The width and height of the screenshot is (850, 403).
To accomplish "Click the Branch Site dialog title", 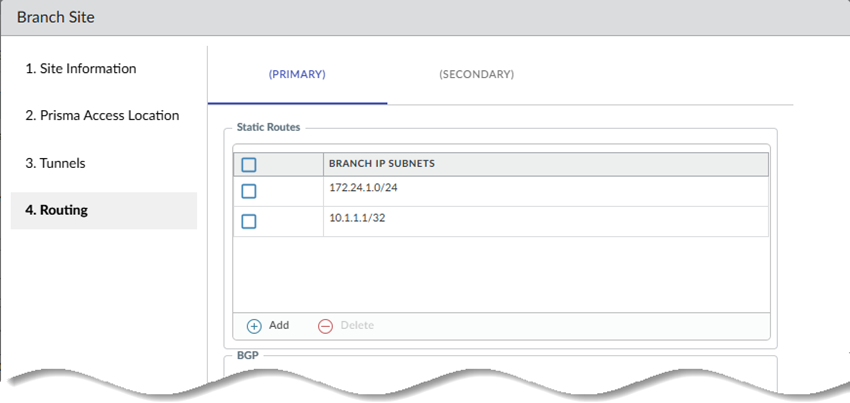I will pyautogui.click(x=56, y=19).
